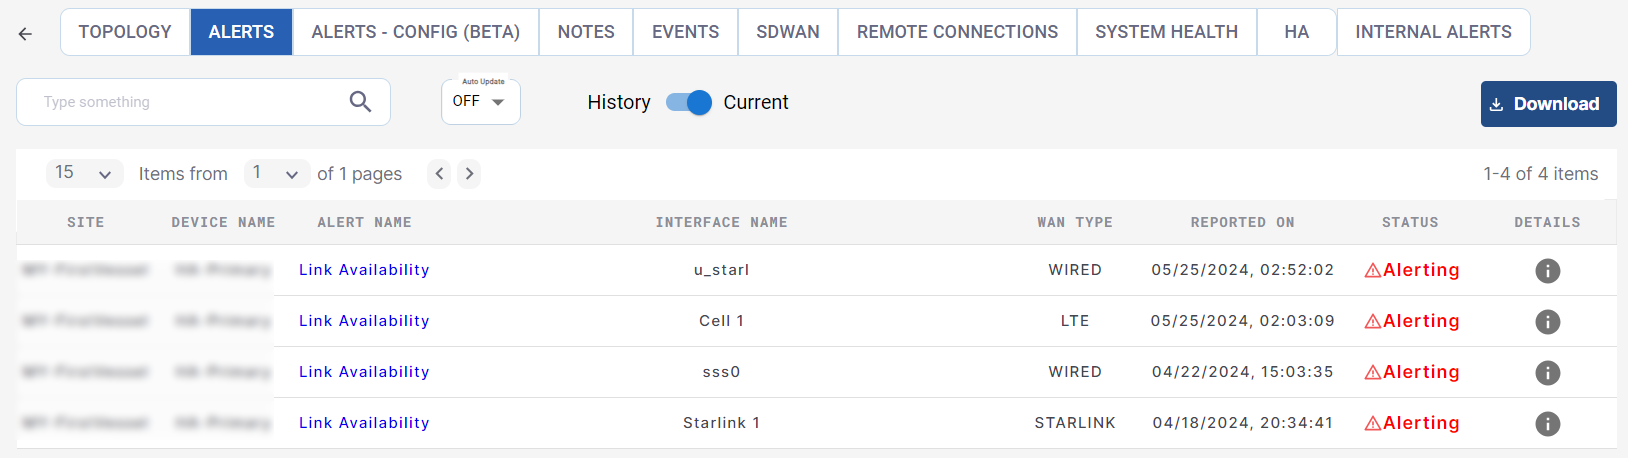Viewport: 1628px width, 458px height.
Task: Go to next page arrow
Action: click(469, 174)
